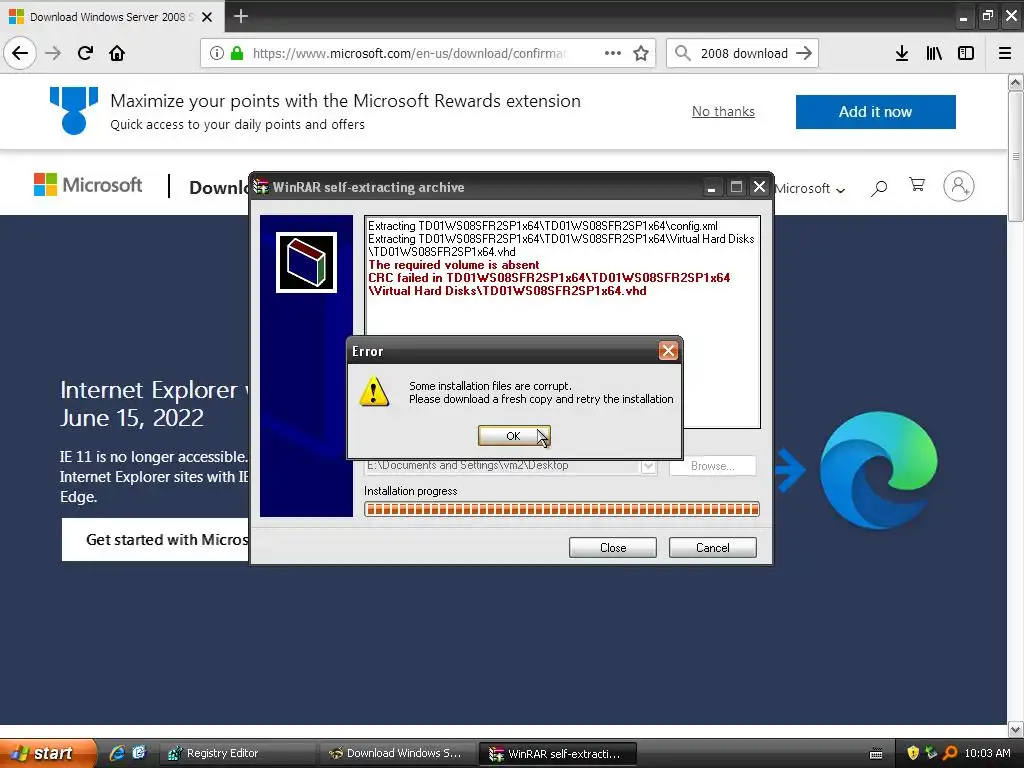Click the Microsoft Edge logo image
Image resolution: width=1024 pixels, height=768 pixels.
[x=878, y=469]
